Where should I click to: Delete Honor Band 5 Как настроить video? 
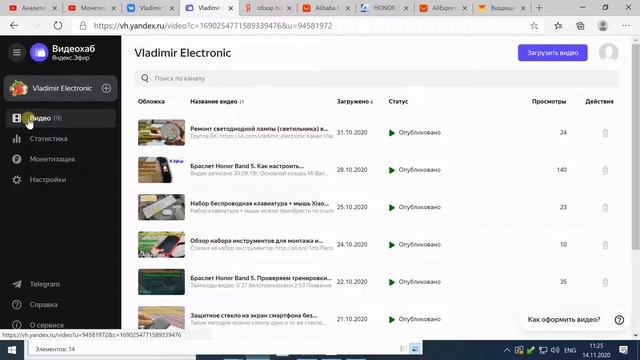pos(605,170)
